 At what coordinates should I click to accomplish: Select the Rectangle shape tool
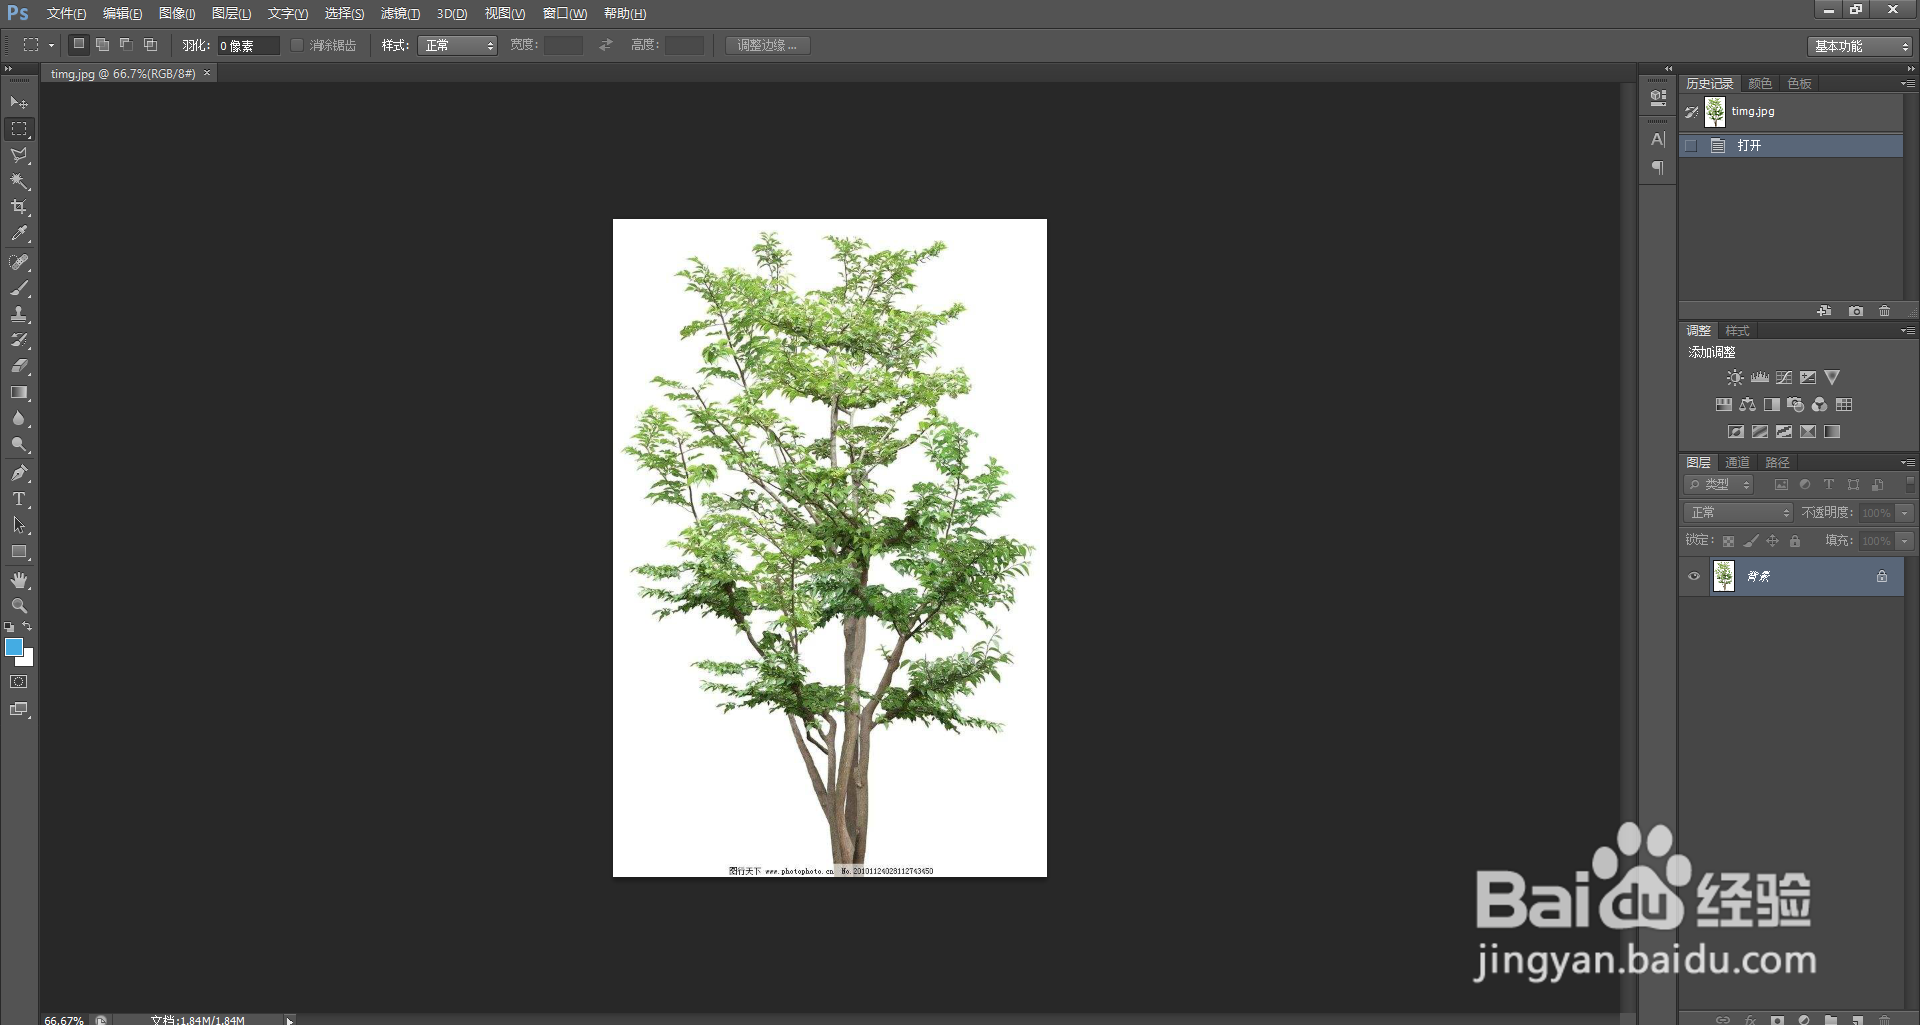click(19, 552)
